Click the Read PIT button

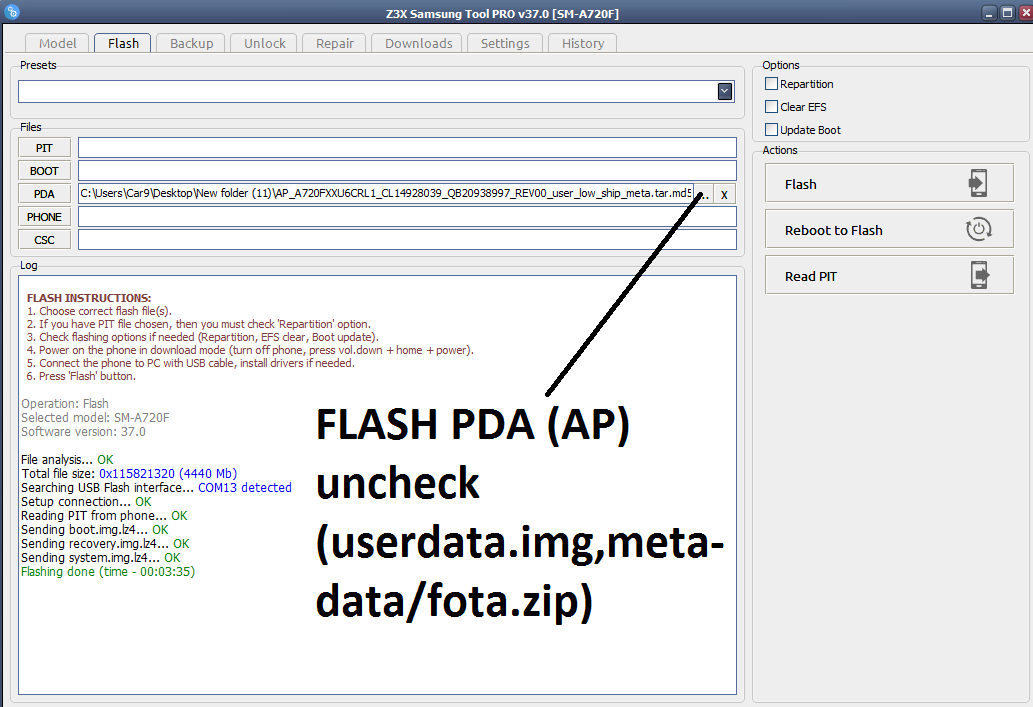tap(889, 275)
